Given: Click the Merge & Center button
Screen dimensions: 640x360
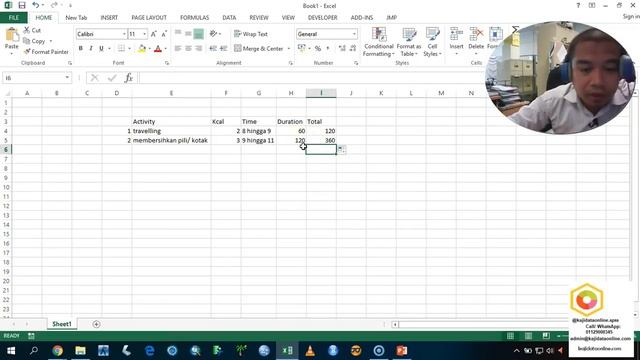Looking at the screenshot, I should coord(259,49).
